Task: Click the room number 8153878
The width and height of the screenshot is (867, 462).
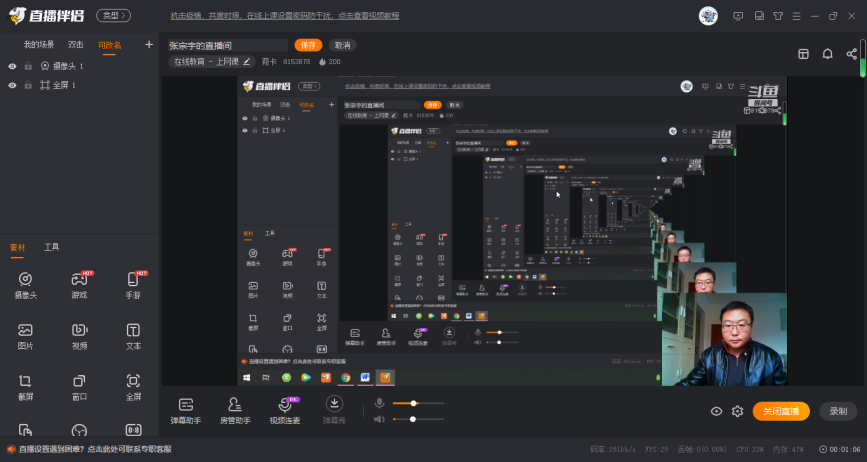Action: coord(296,62)
